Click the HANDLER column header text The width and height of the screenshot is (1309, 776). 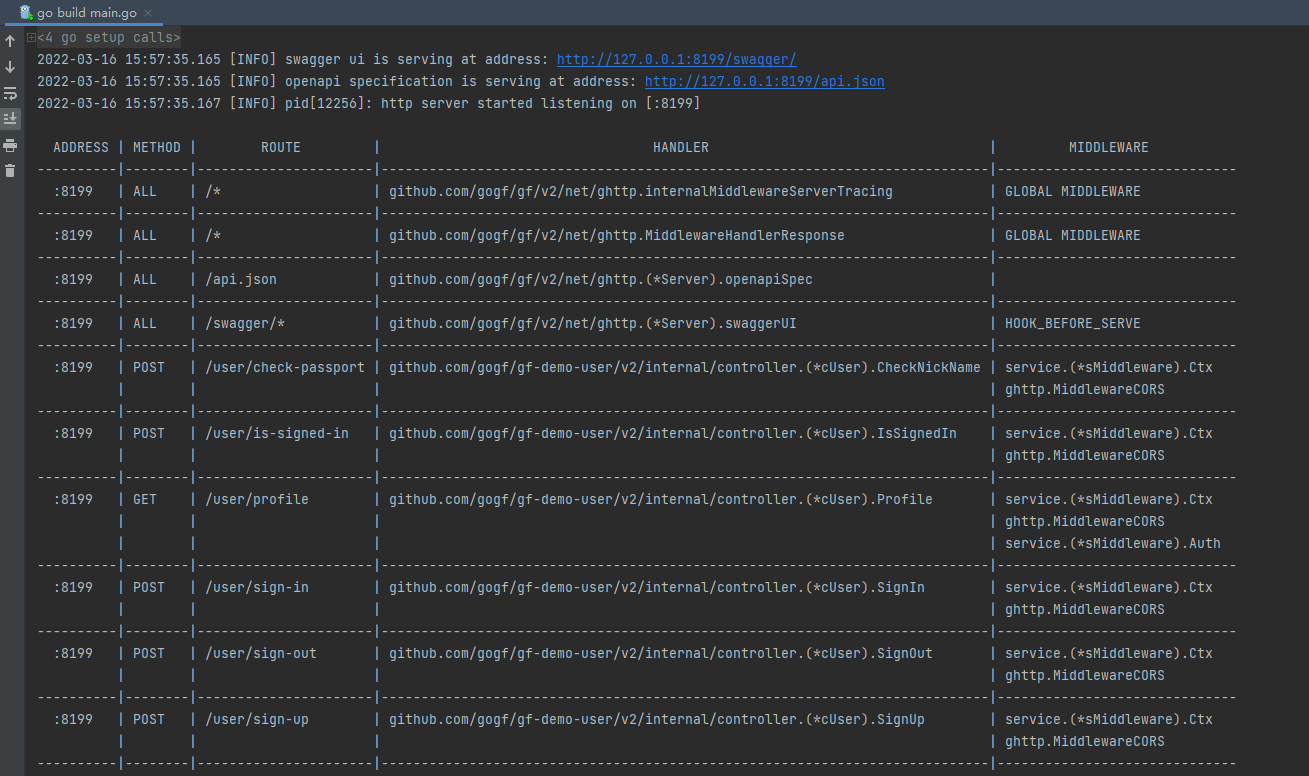click(680, 147)
